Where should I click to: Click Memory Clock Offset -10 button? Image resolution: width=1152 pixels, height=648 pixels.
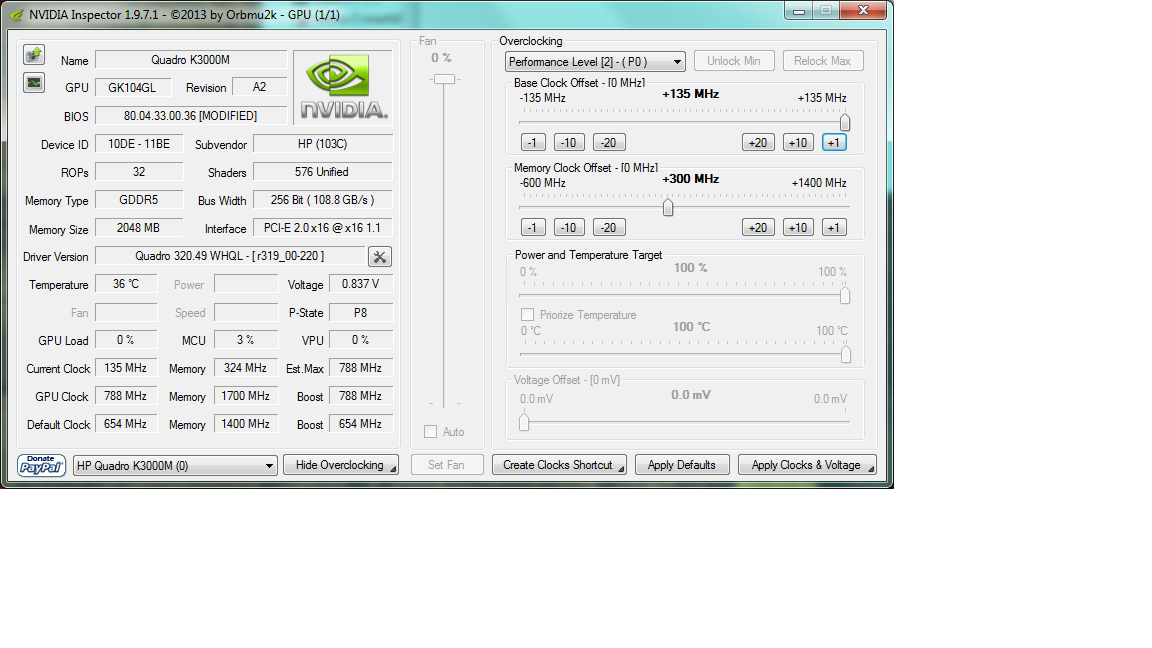(569, 228)
